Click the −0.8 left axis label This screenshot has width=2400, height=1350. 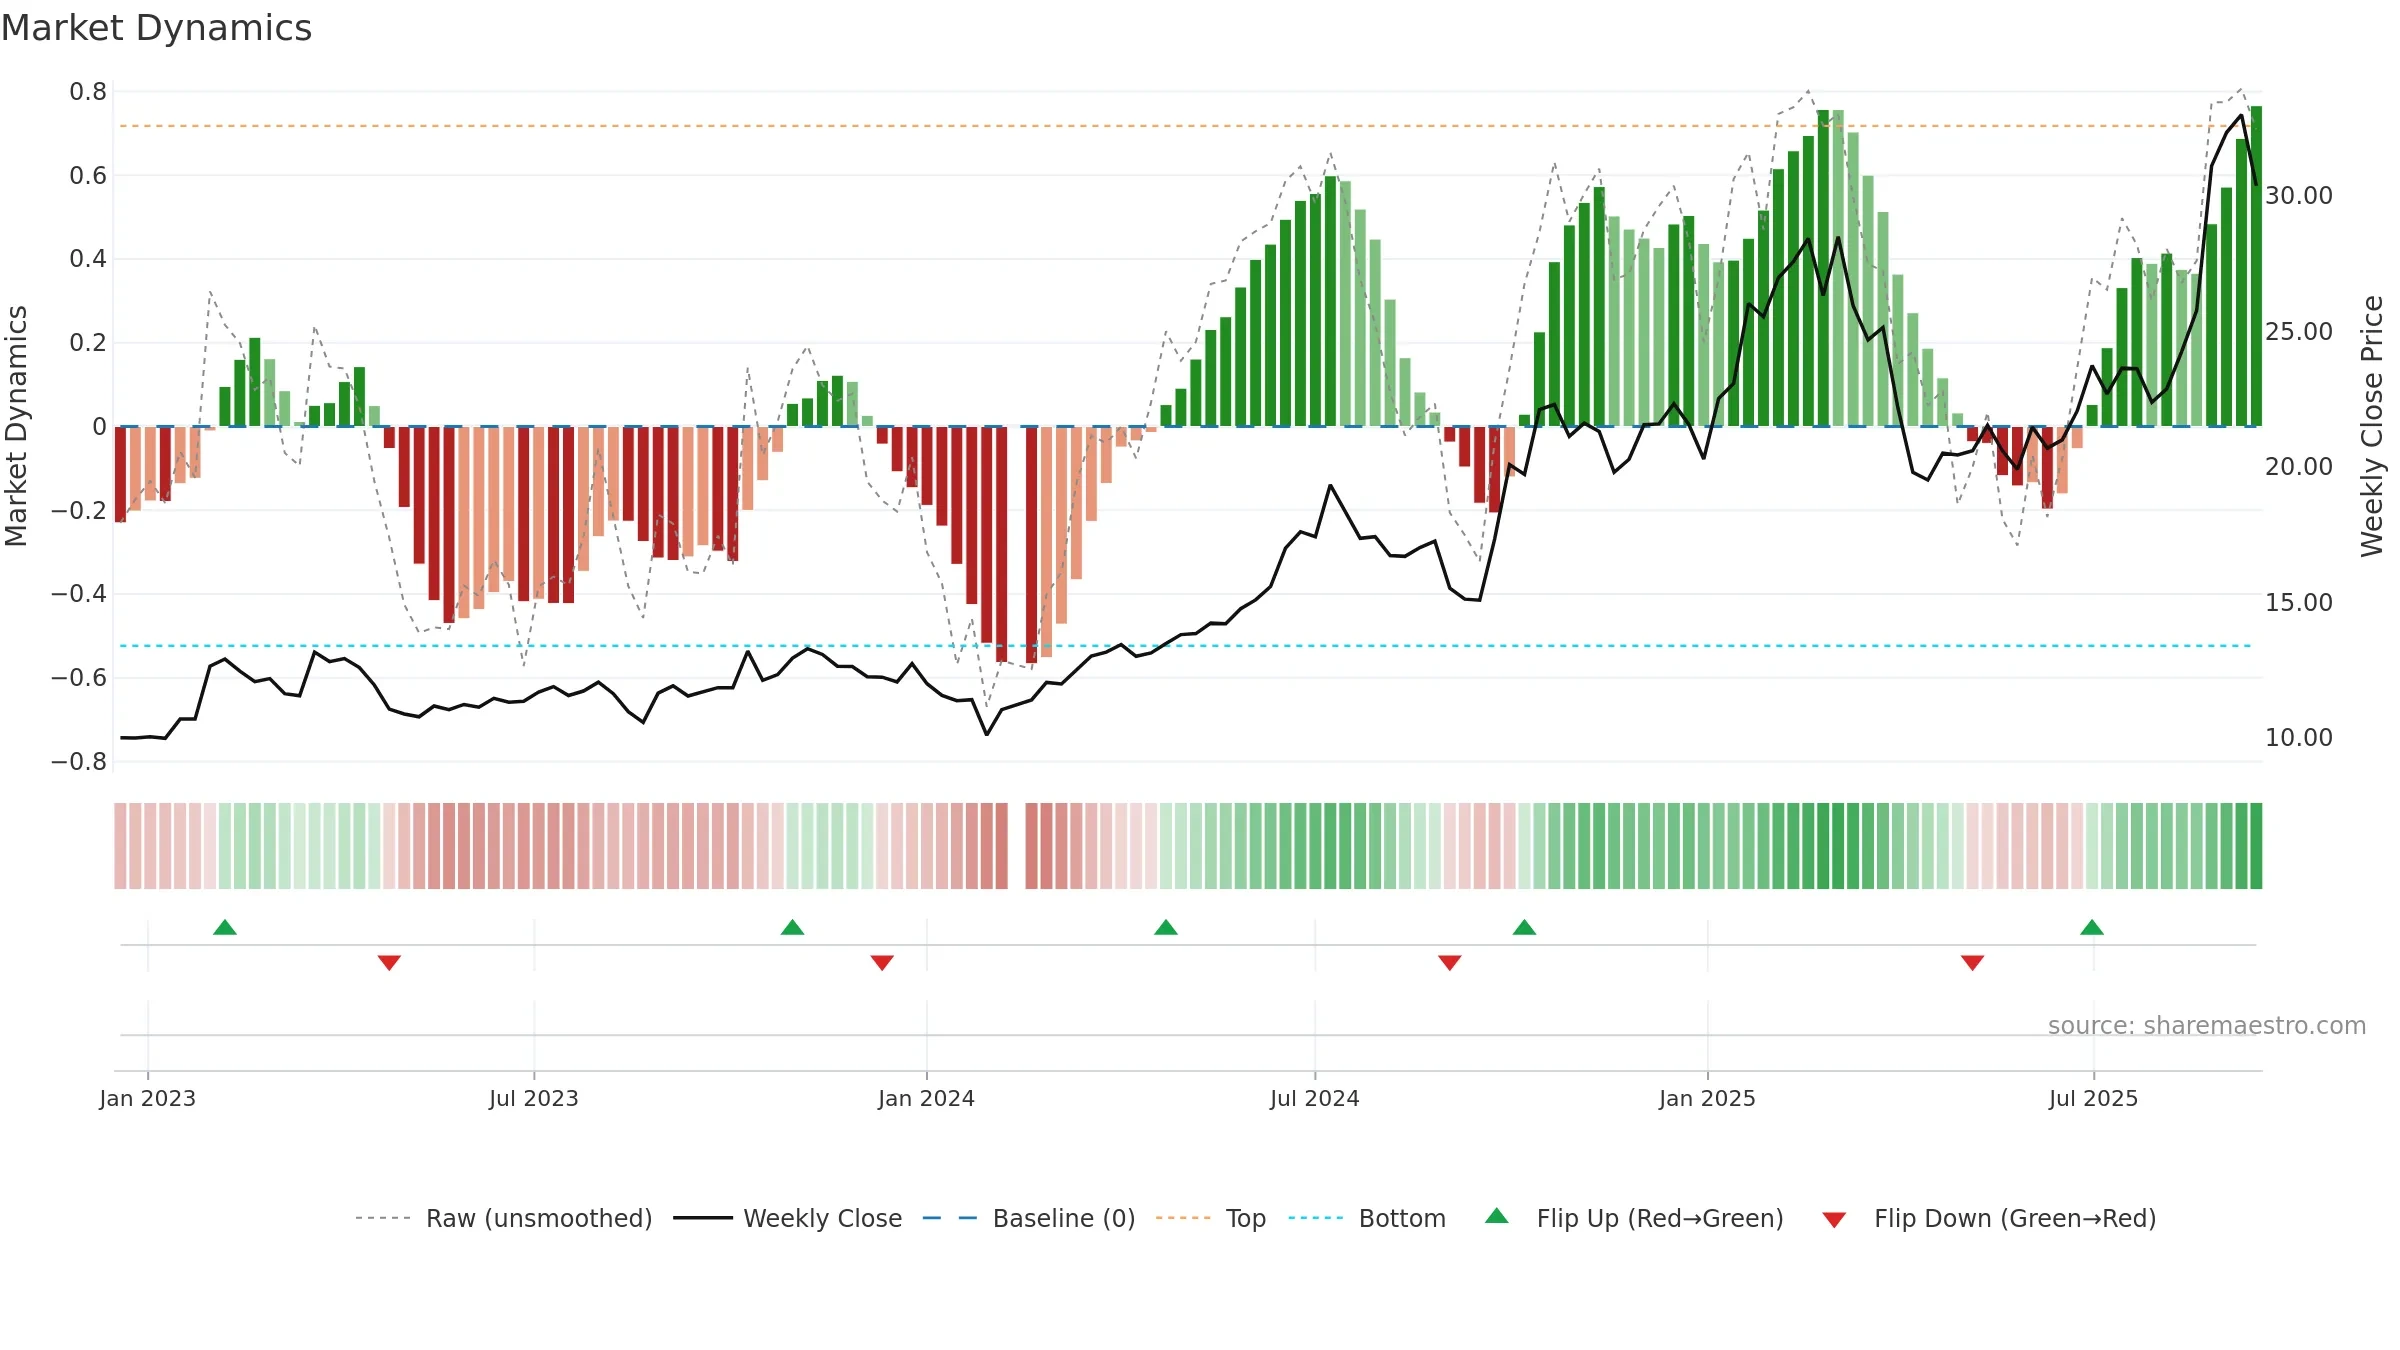79,762
